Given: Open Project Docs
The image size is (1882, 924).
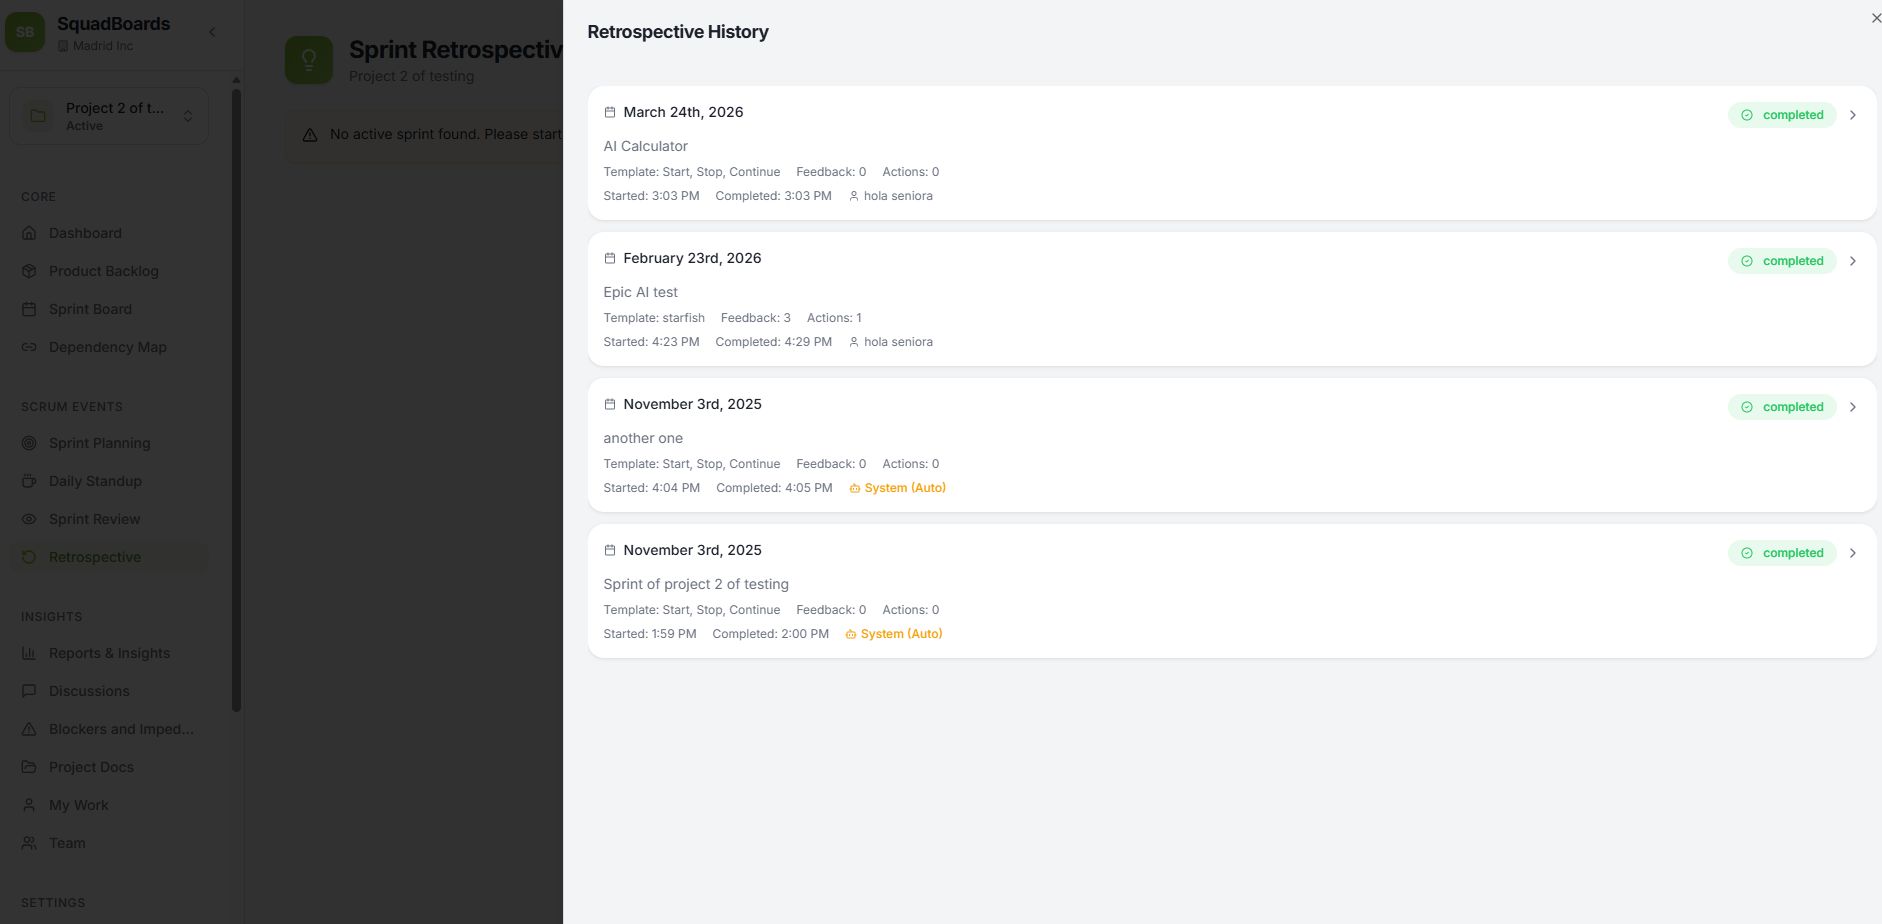Looking at the screenshot, I should tap(91, 767).
